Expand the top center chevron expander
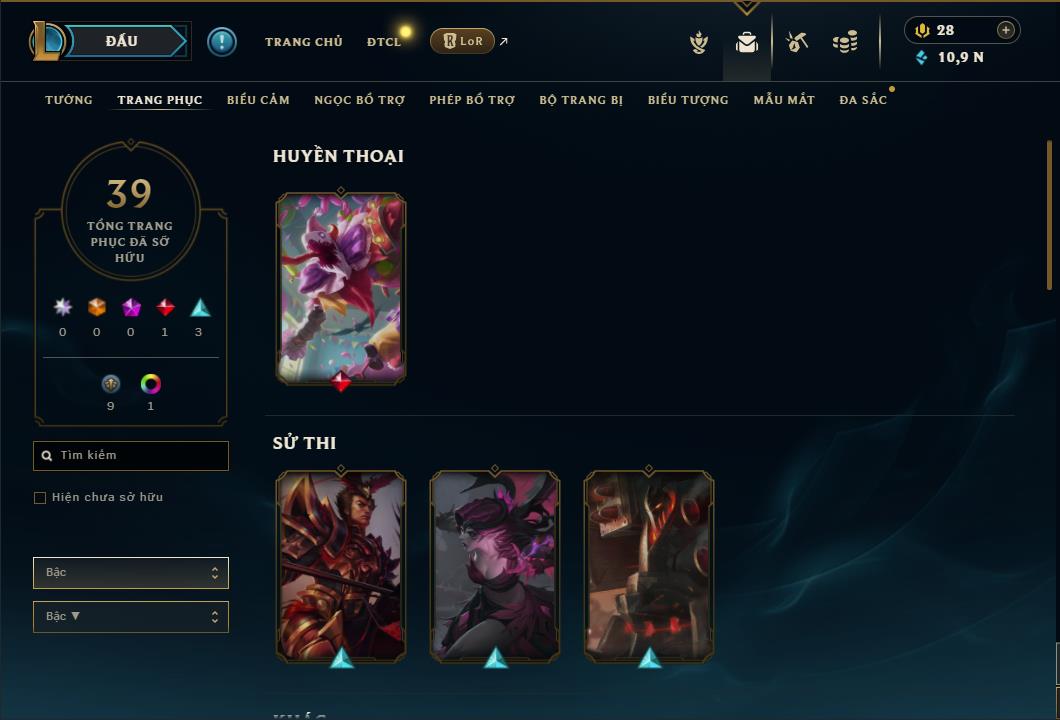This screenshot has height=720, width=1060. (747, 7)
